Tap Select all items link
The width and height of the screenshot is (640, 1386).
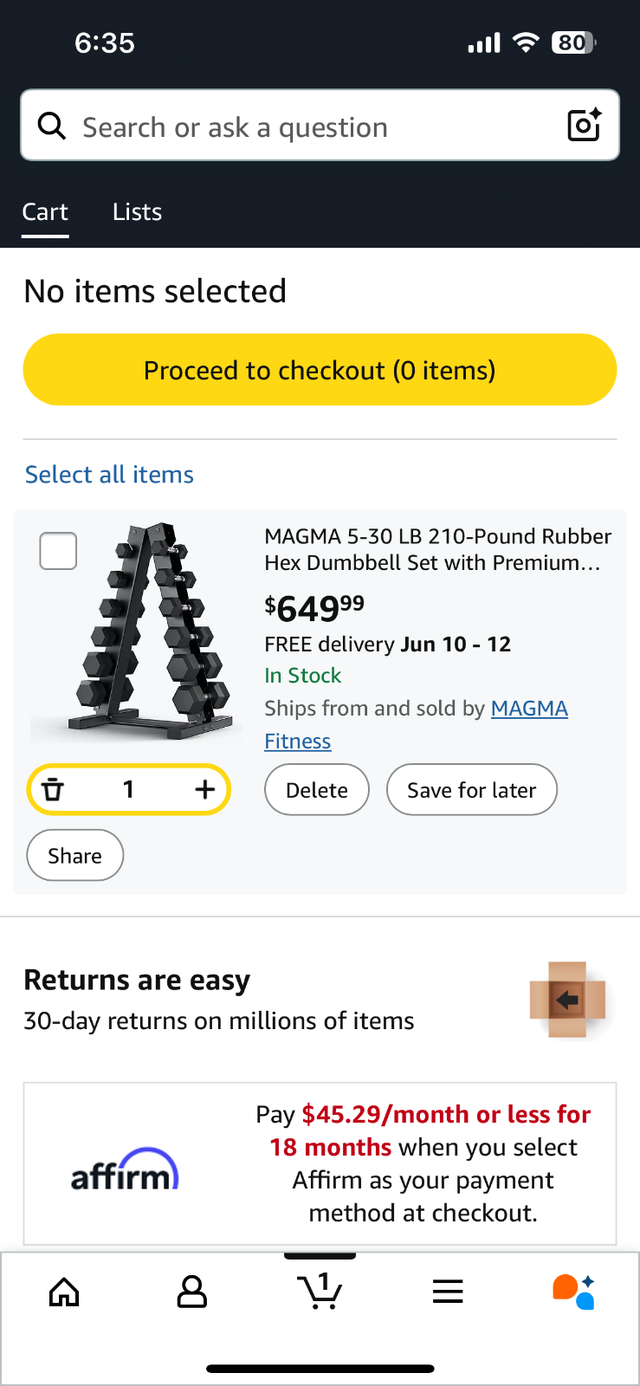click(109, 474)
